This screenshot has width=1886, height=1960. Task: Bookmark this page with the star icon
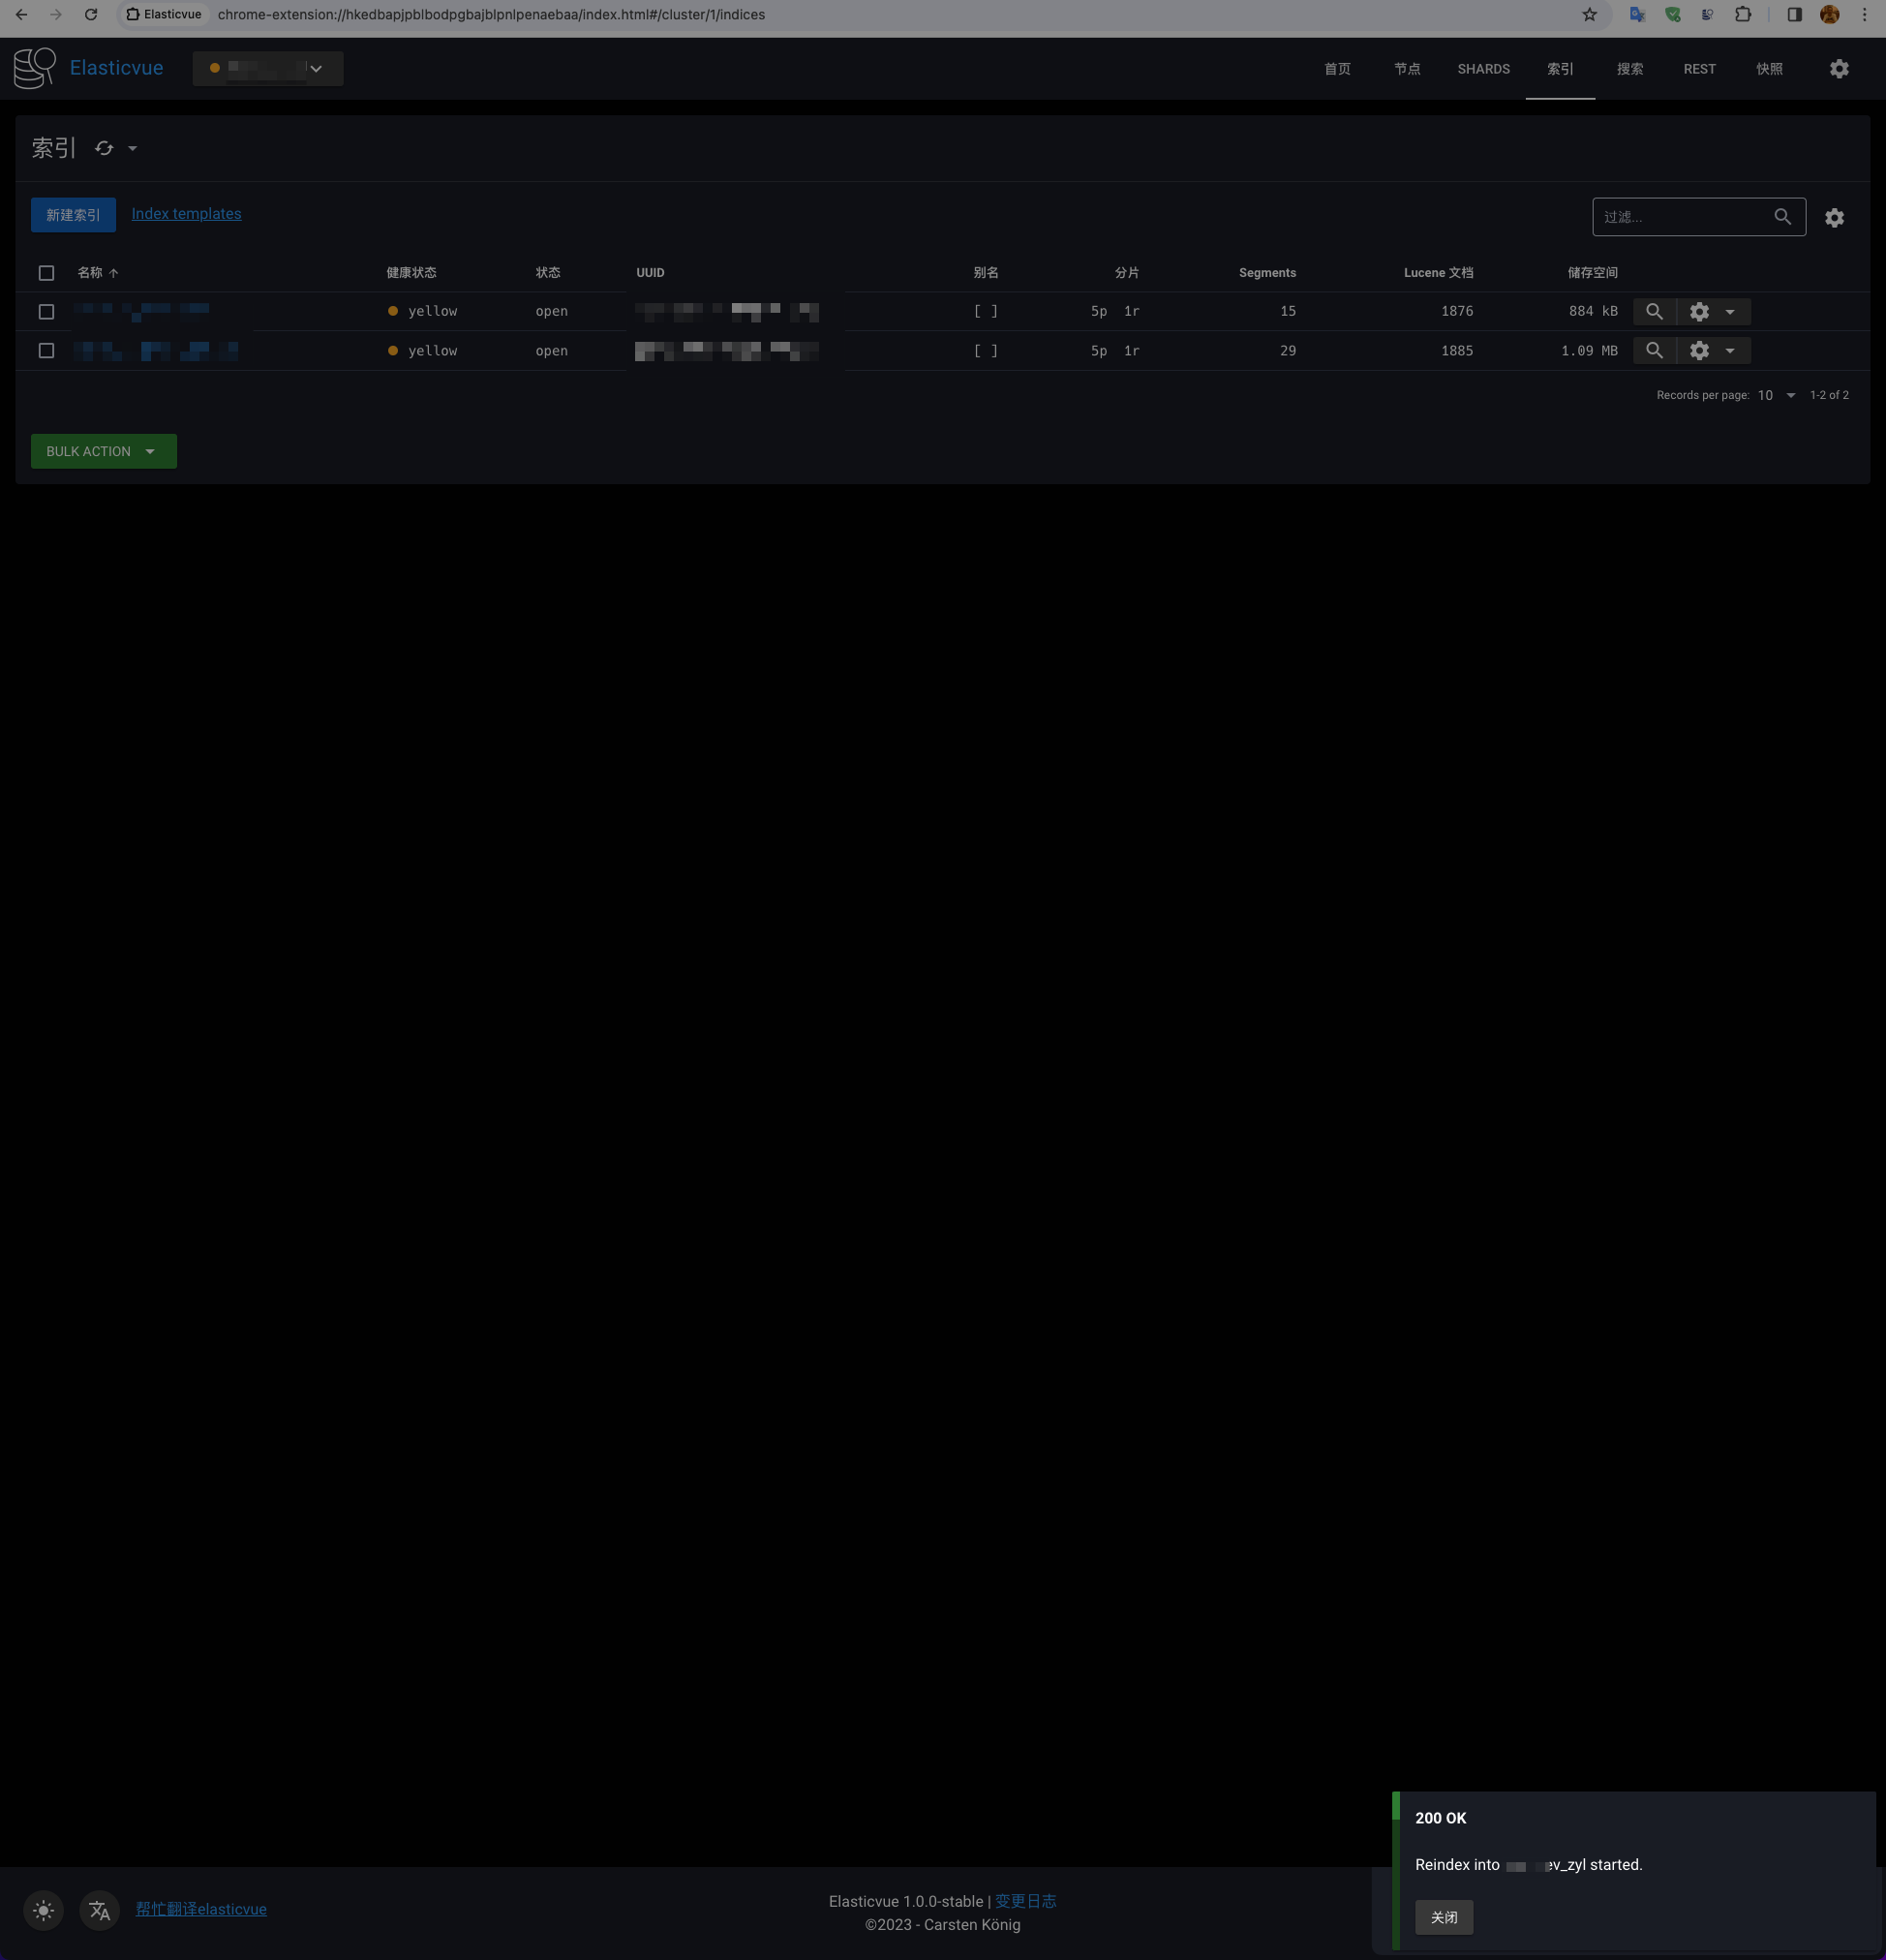tap(1589, 15)
